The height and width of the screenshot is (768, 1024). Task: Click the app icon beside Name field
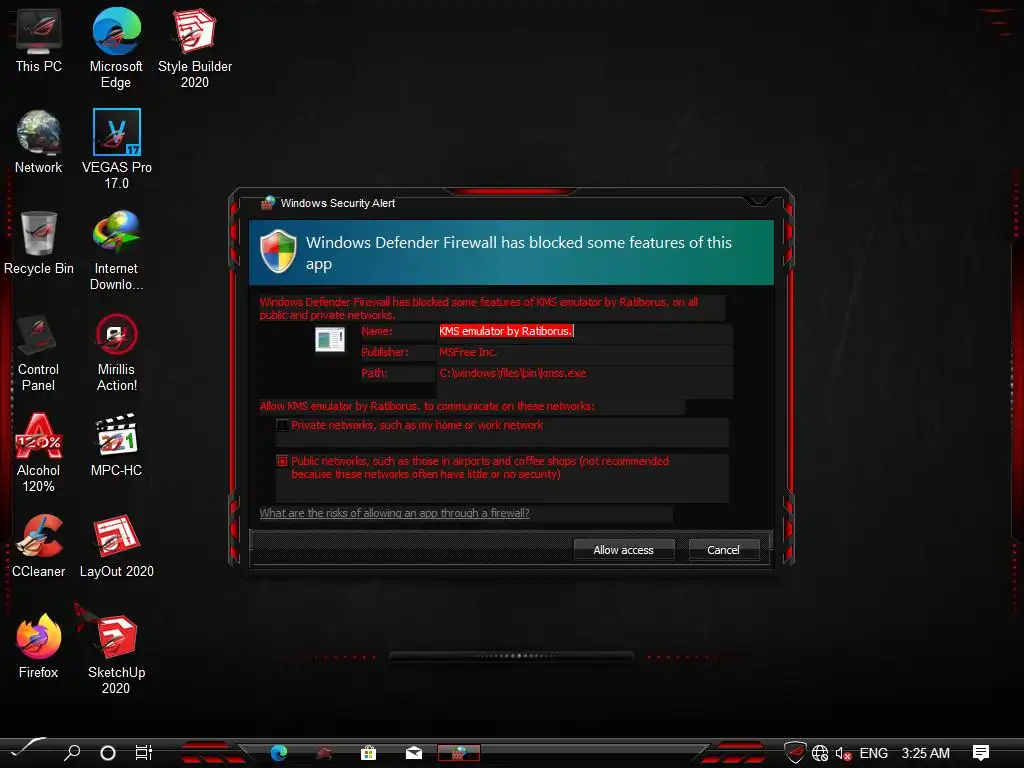(330, 340)
